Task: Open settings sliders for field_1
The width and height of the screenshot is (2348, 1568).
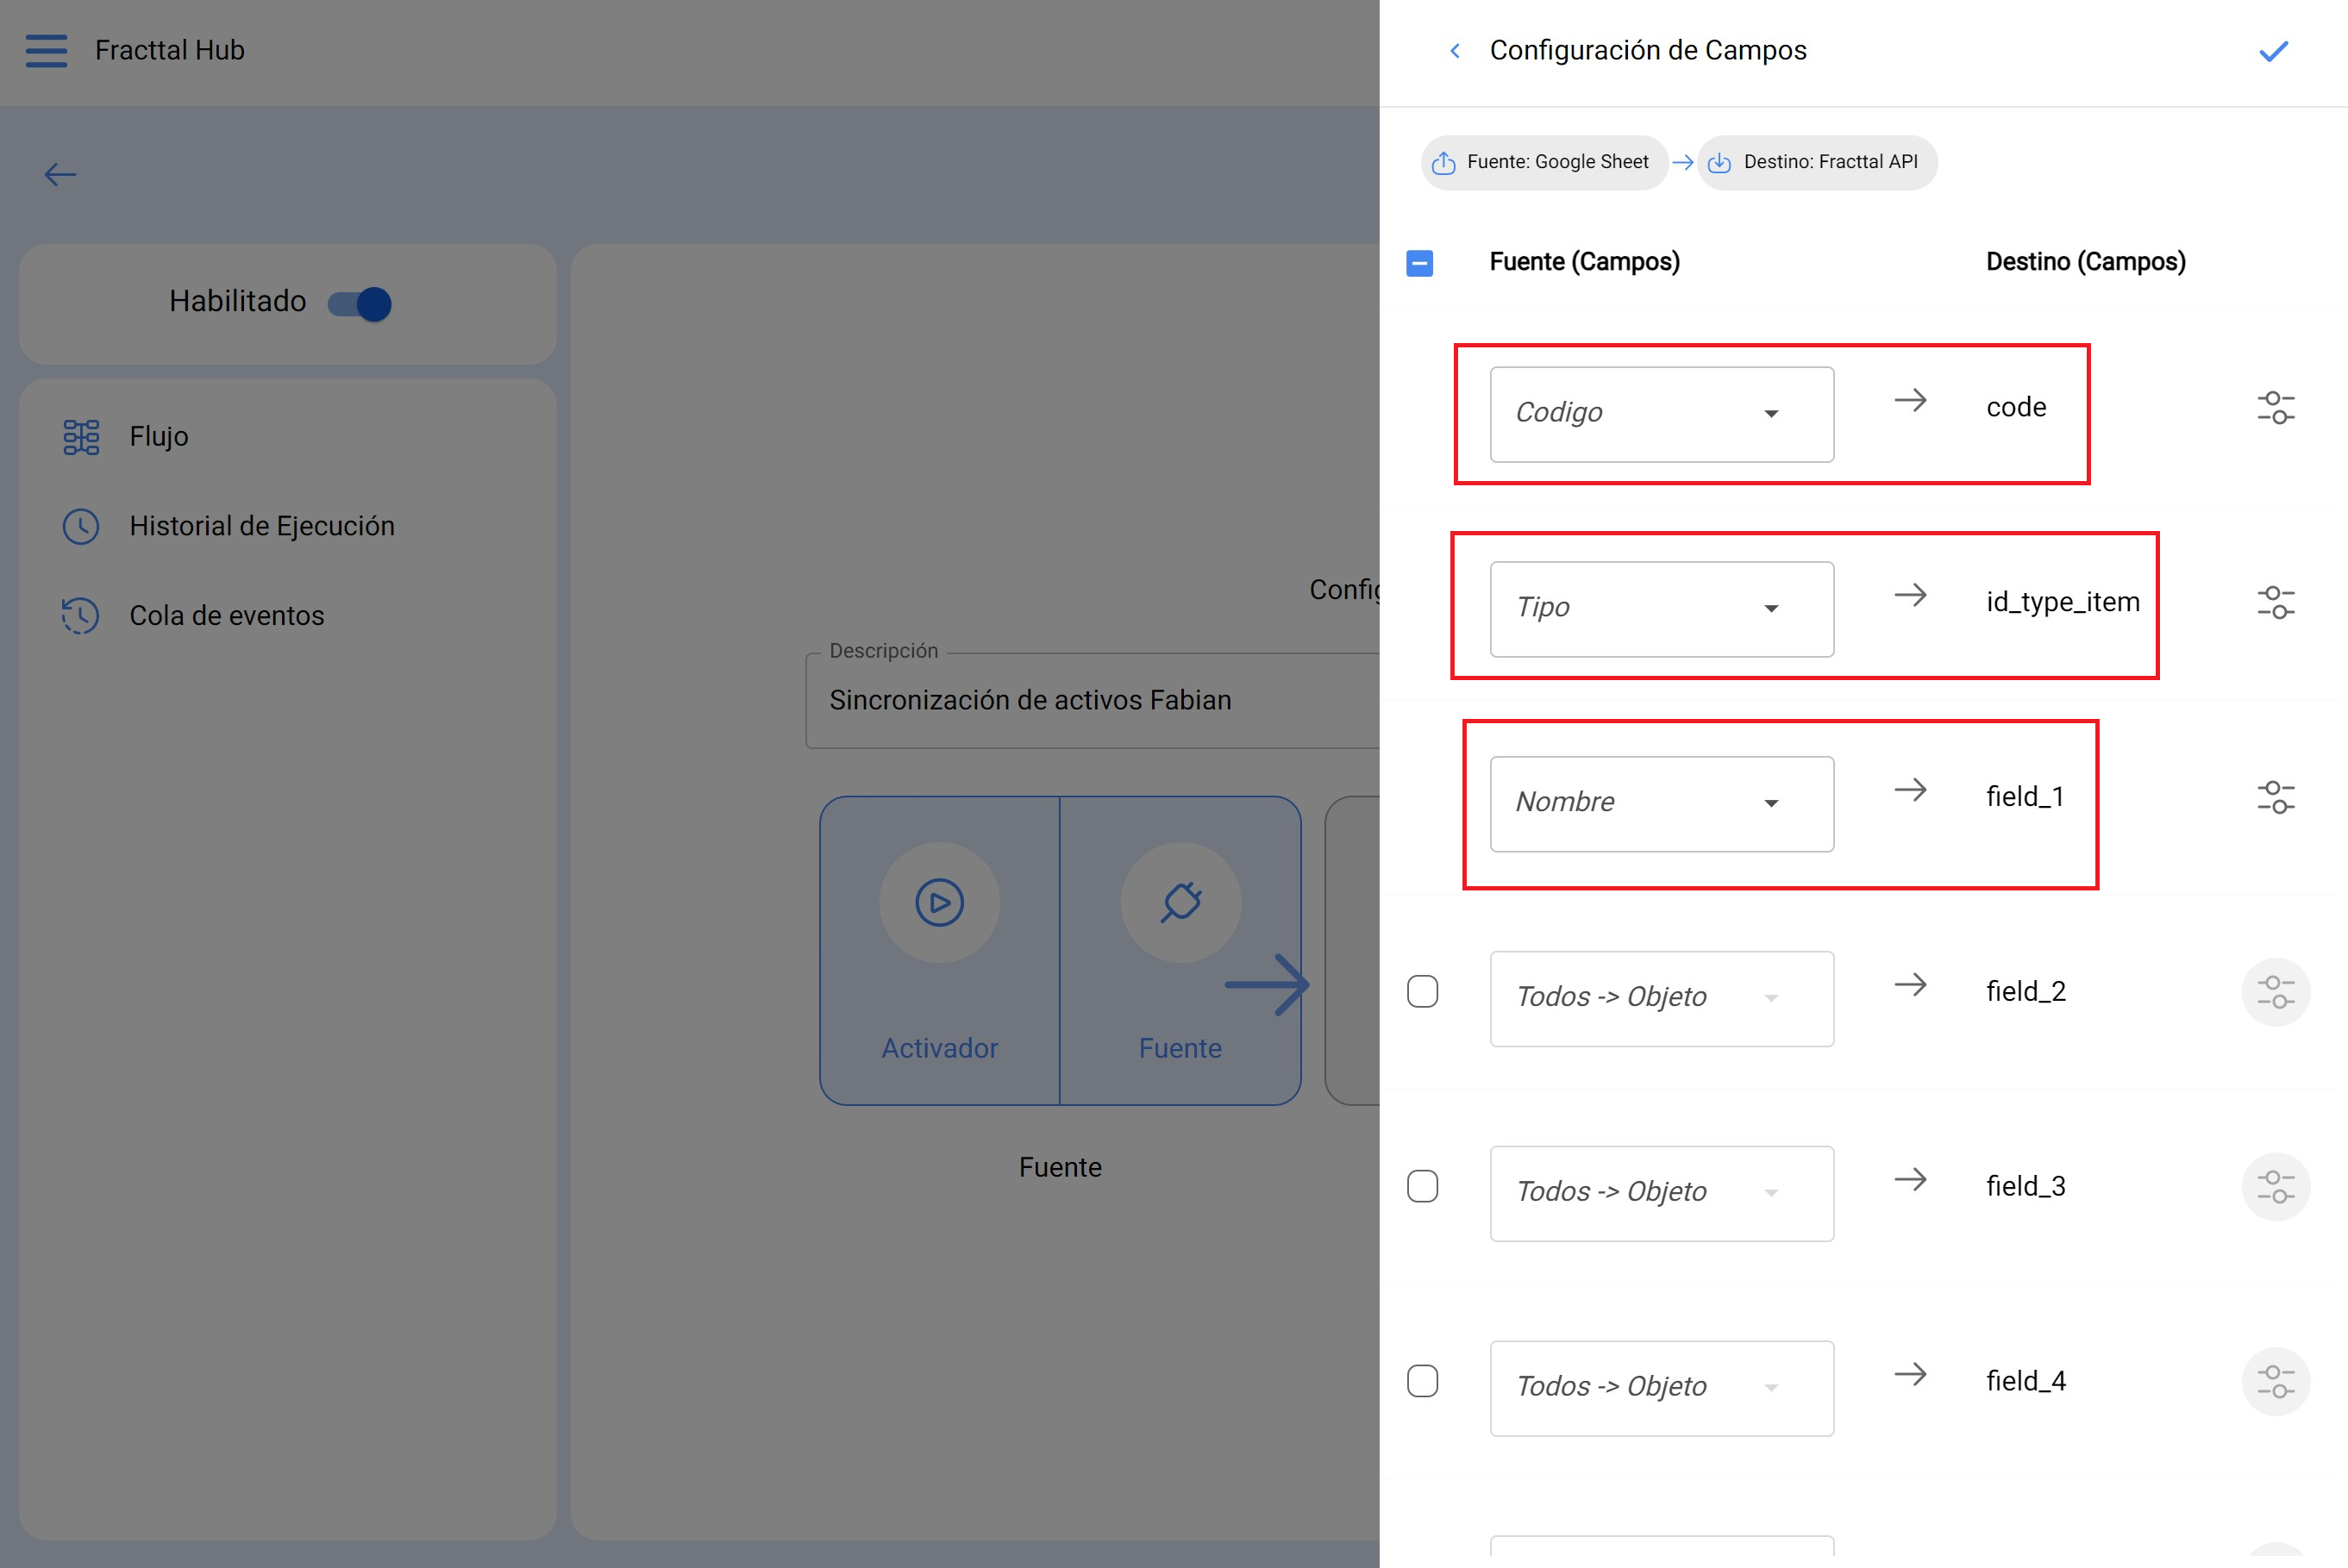Action: (x=2275, y=797)
